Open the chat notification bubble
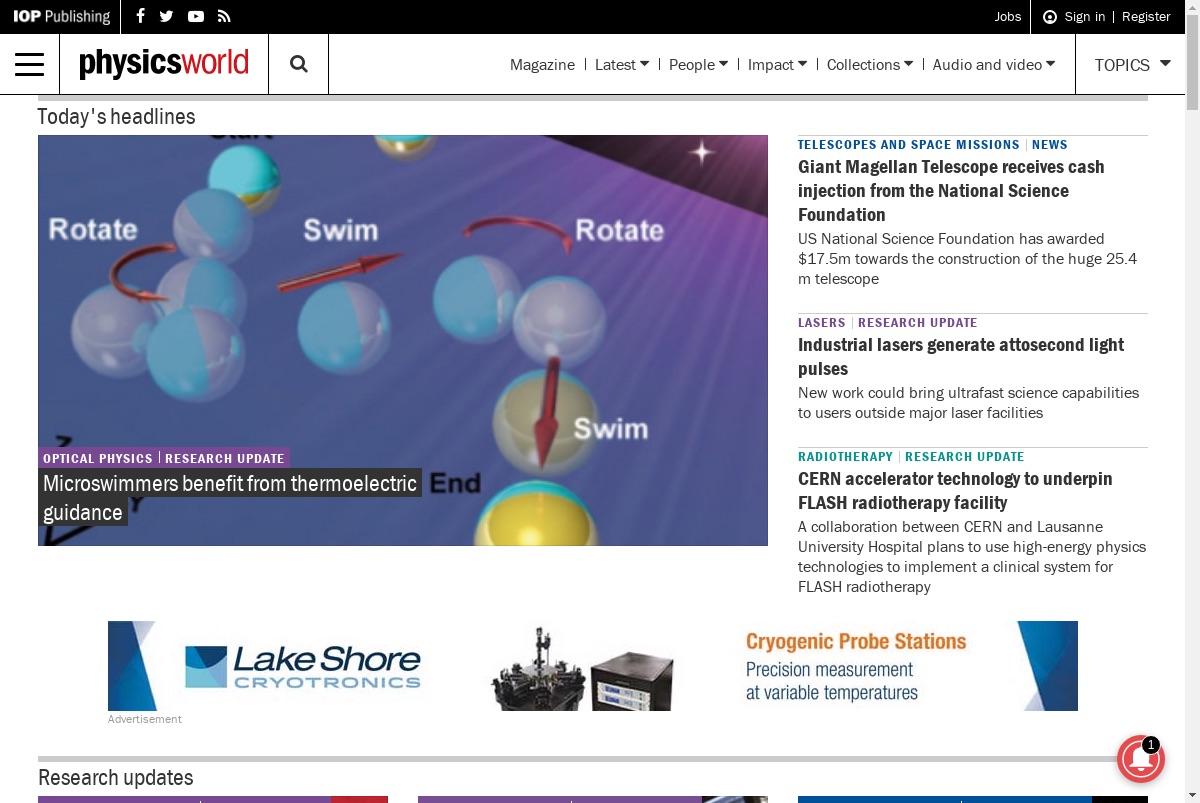Image resolution: width=1200 pixels, height=803 pixels. tap(1141, 758)
